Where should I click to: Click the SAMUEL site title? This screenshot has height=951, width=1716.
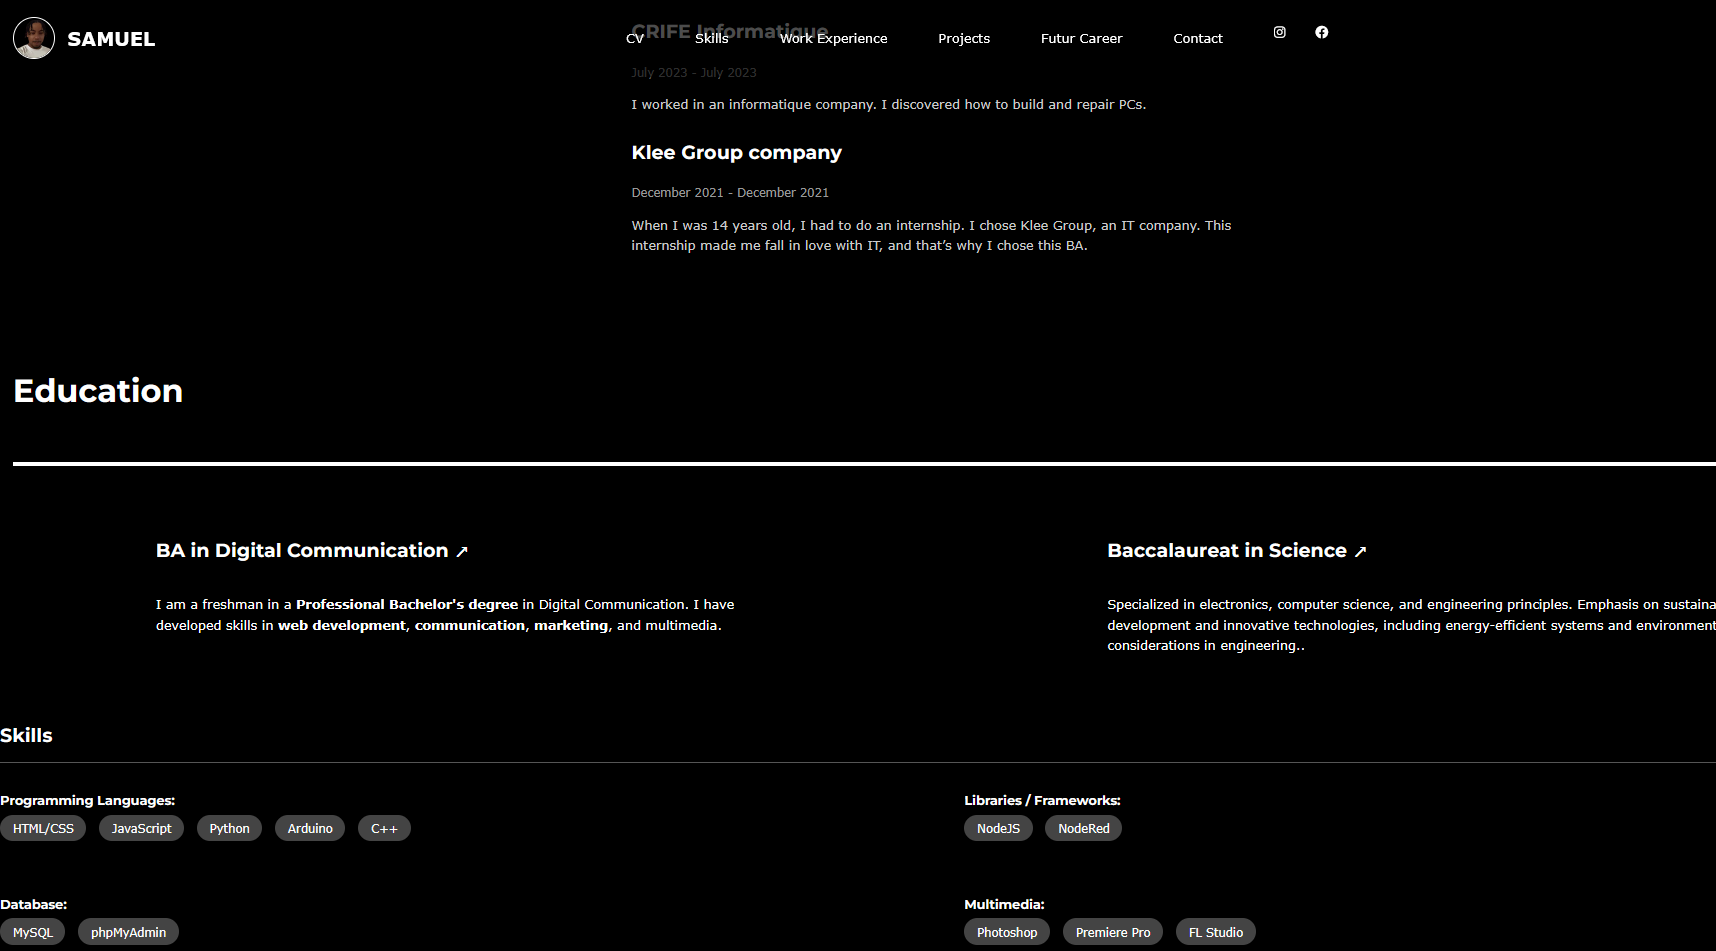(x=111, y=39)
